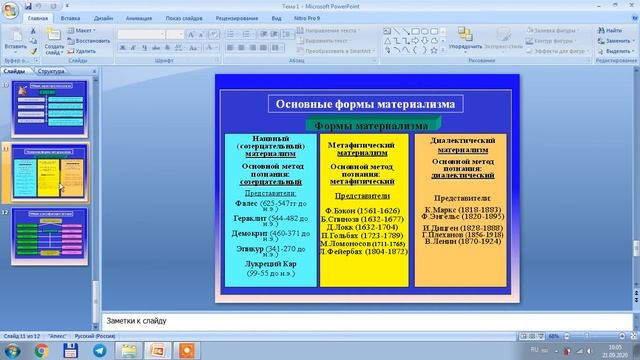This screenshot has height=360, width=640.
Task: Start slide show icon in status bar
Action: coord(541,336)
